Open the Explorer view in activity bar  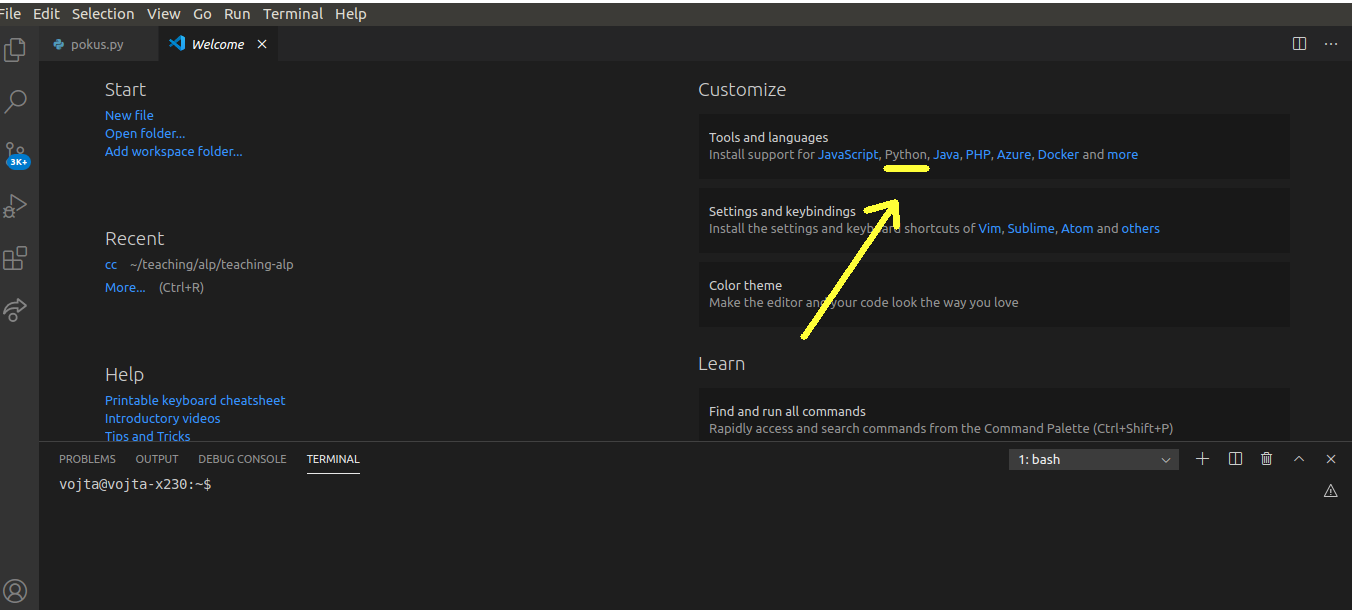pos(15,50)
